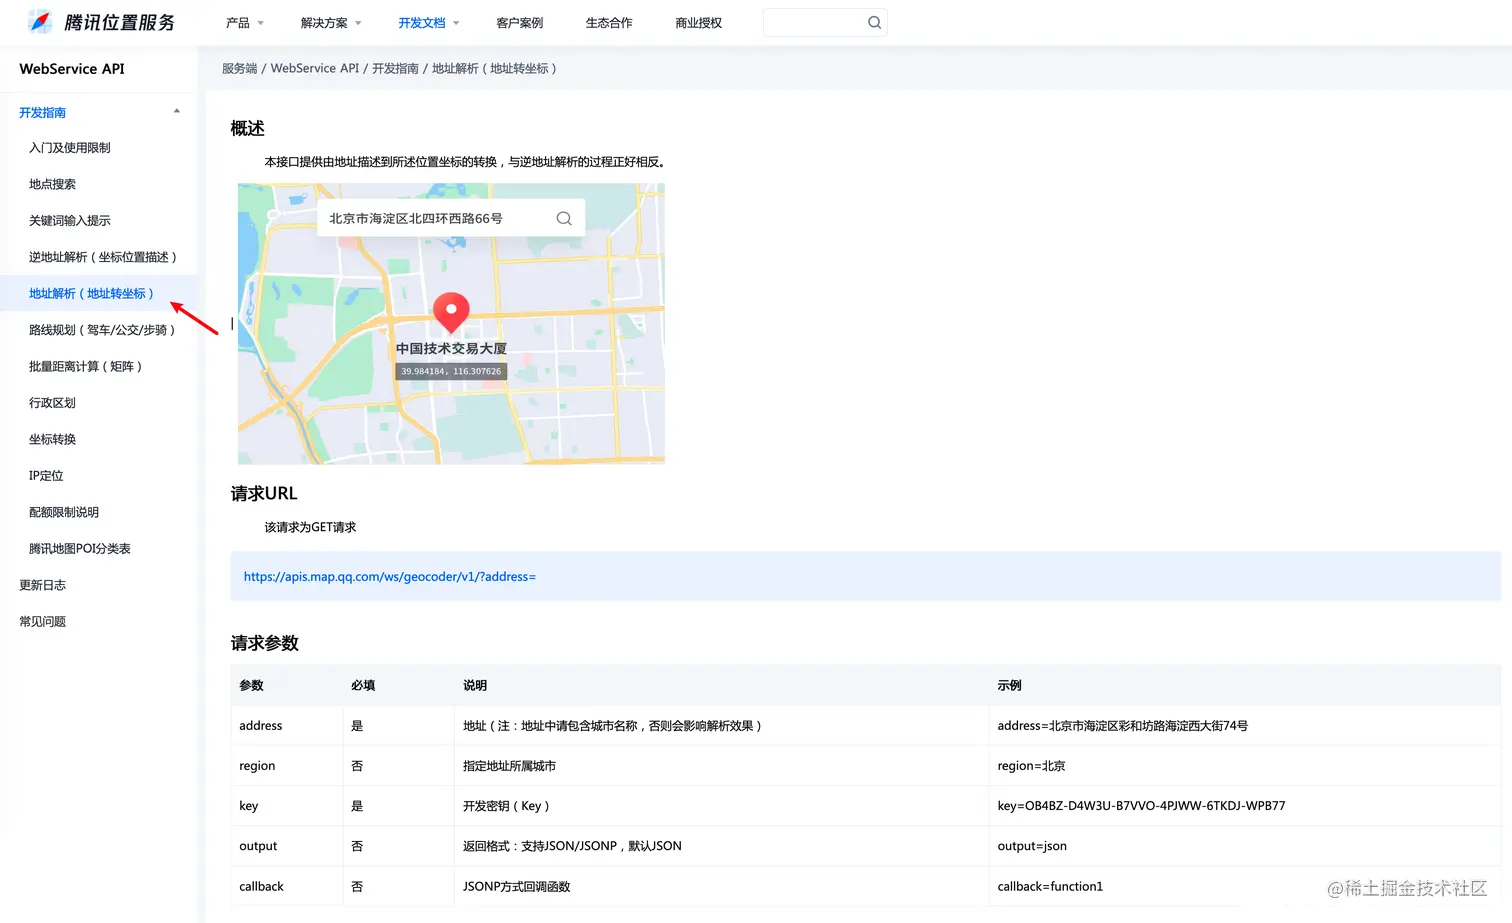This screenshot has height=923, width=1512.
Task: Open 商业授权 from the top menu
Action: tap(698, 22)
